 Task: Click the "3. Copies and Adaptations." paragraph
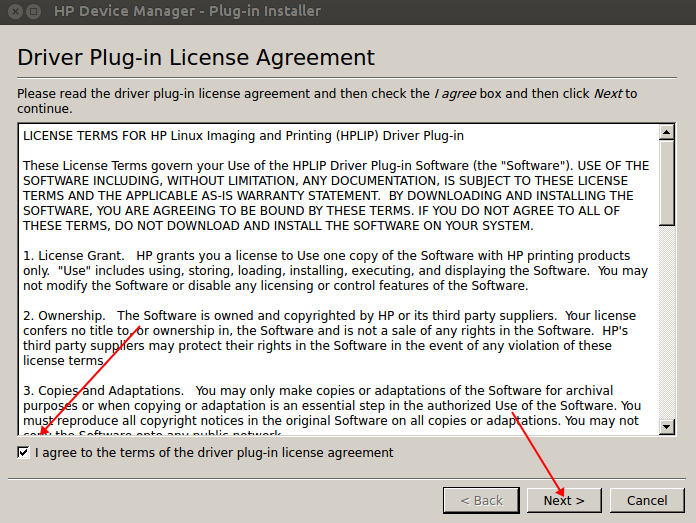tap(332, 412)
